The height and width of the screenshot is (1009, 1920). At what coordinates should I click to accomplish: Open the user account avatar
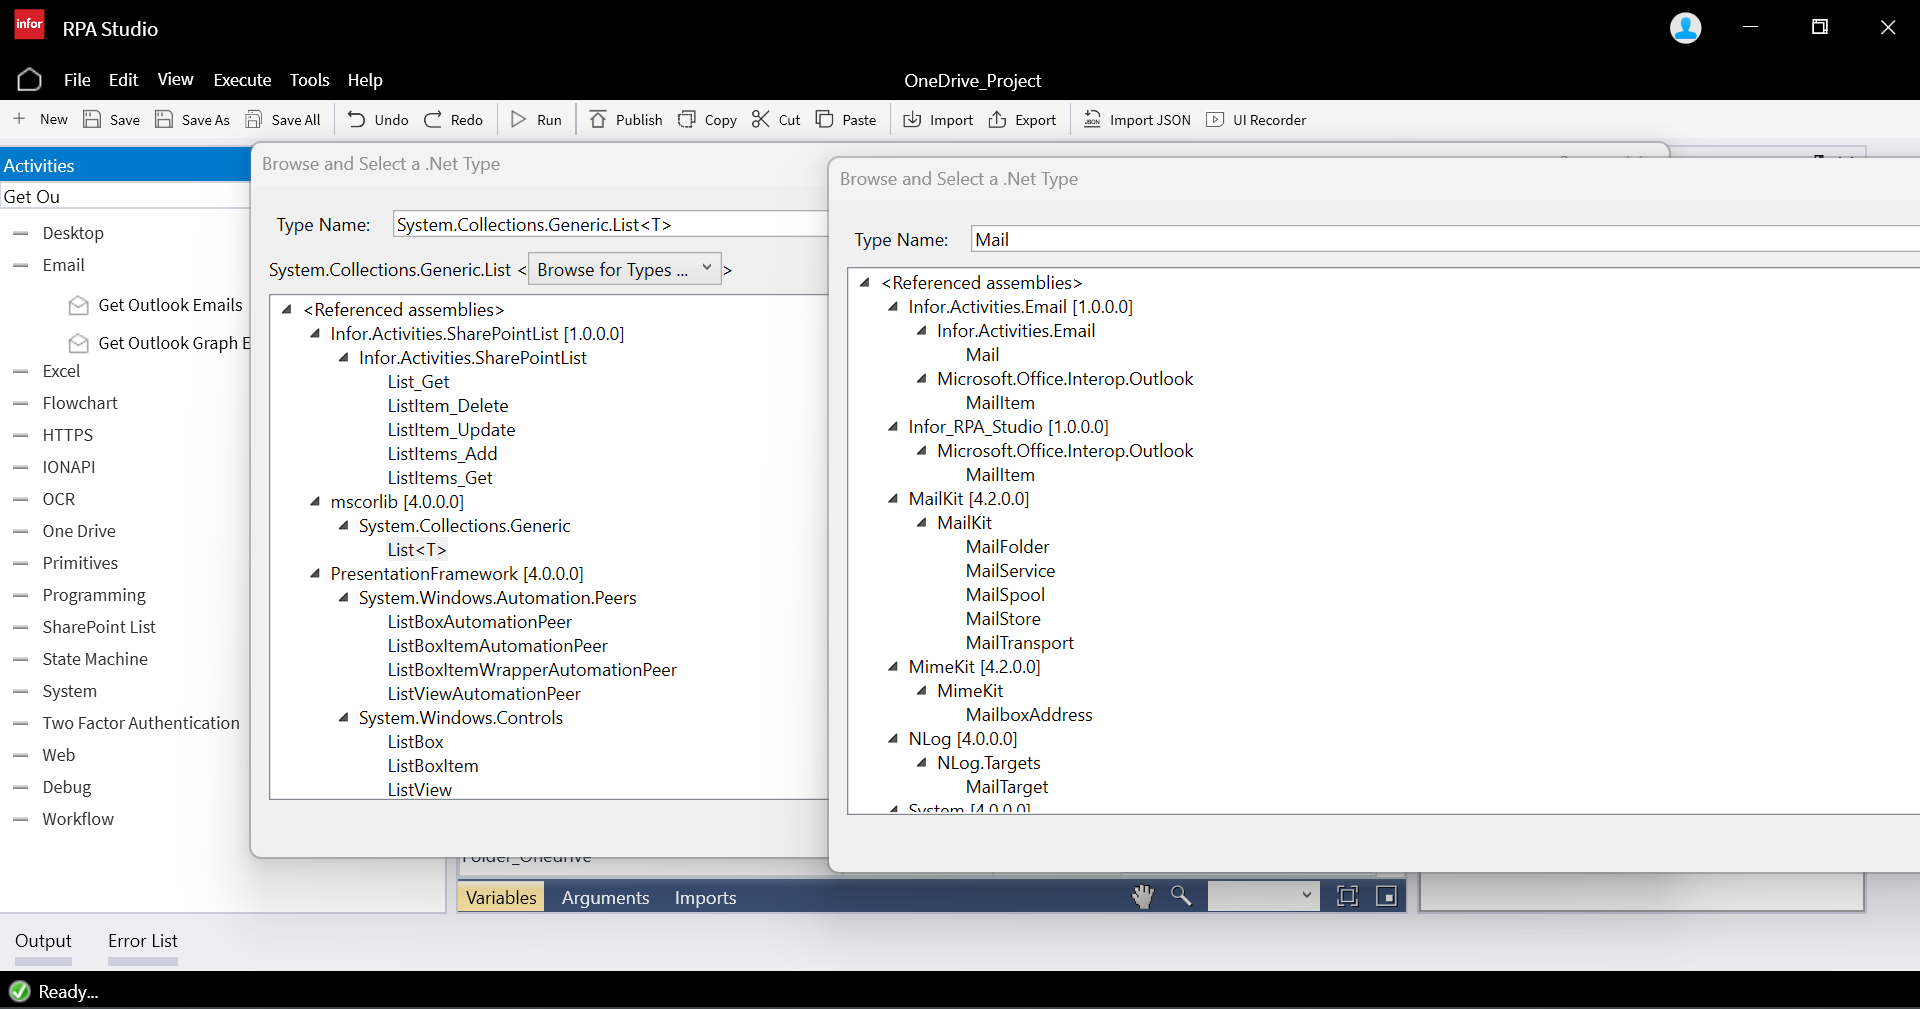1685,28
